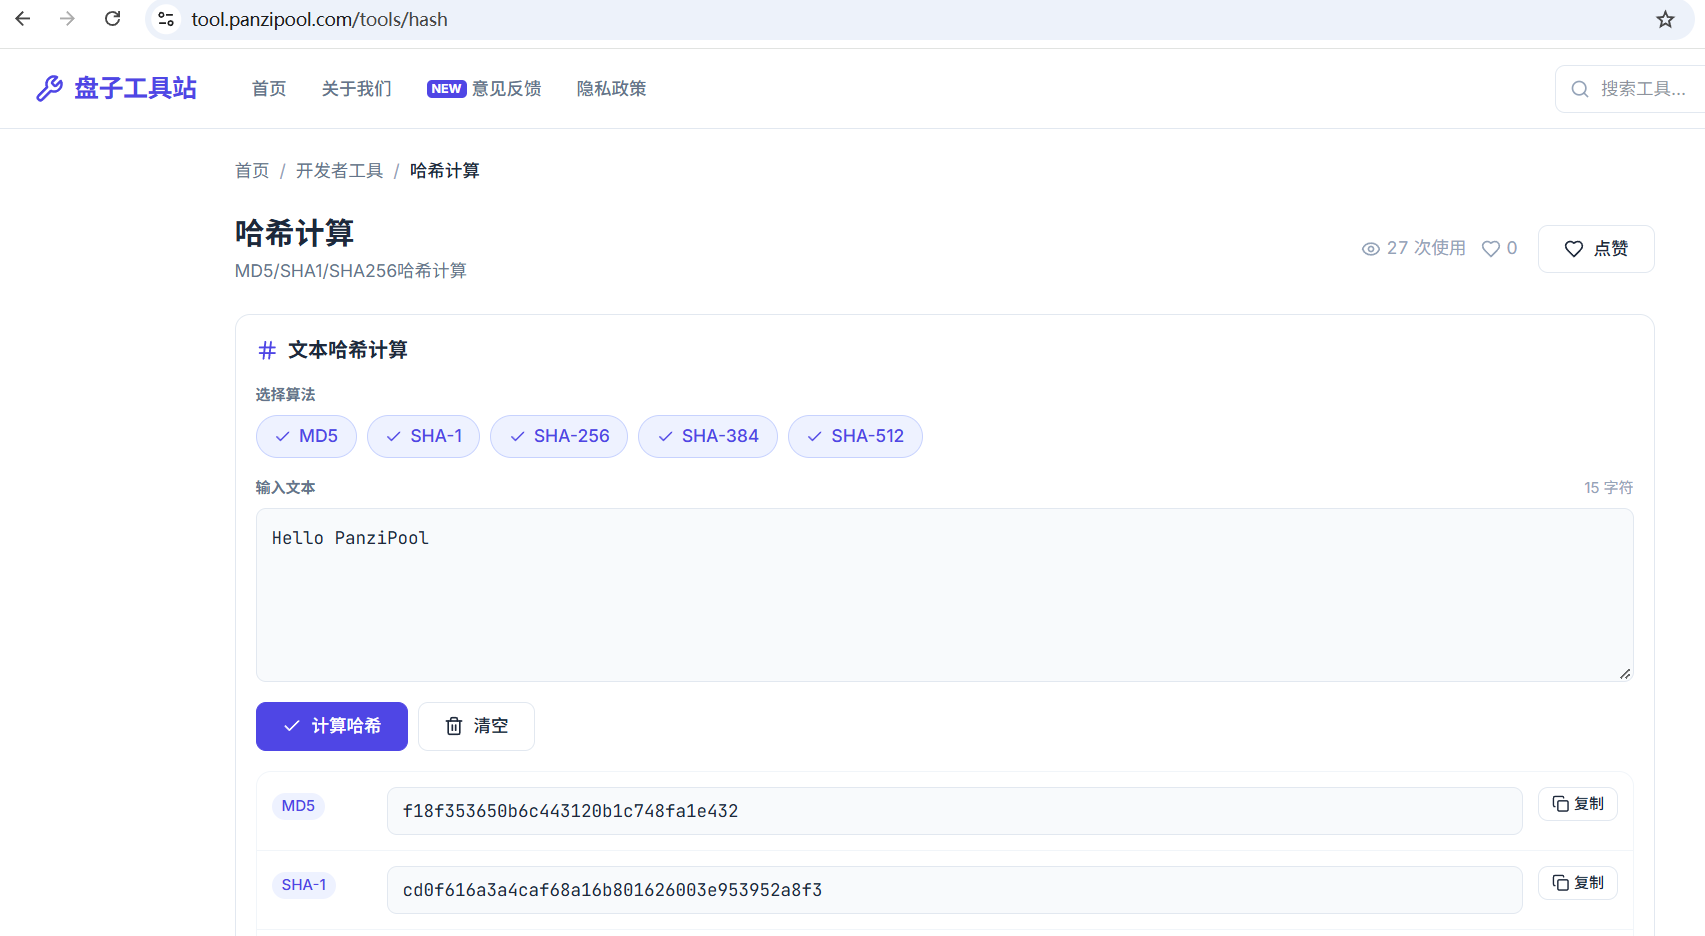This screenshot has width=1705, height=936.
Task: Click the MD5 result label badge
Action: [298, 806]
